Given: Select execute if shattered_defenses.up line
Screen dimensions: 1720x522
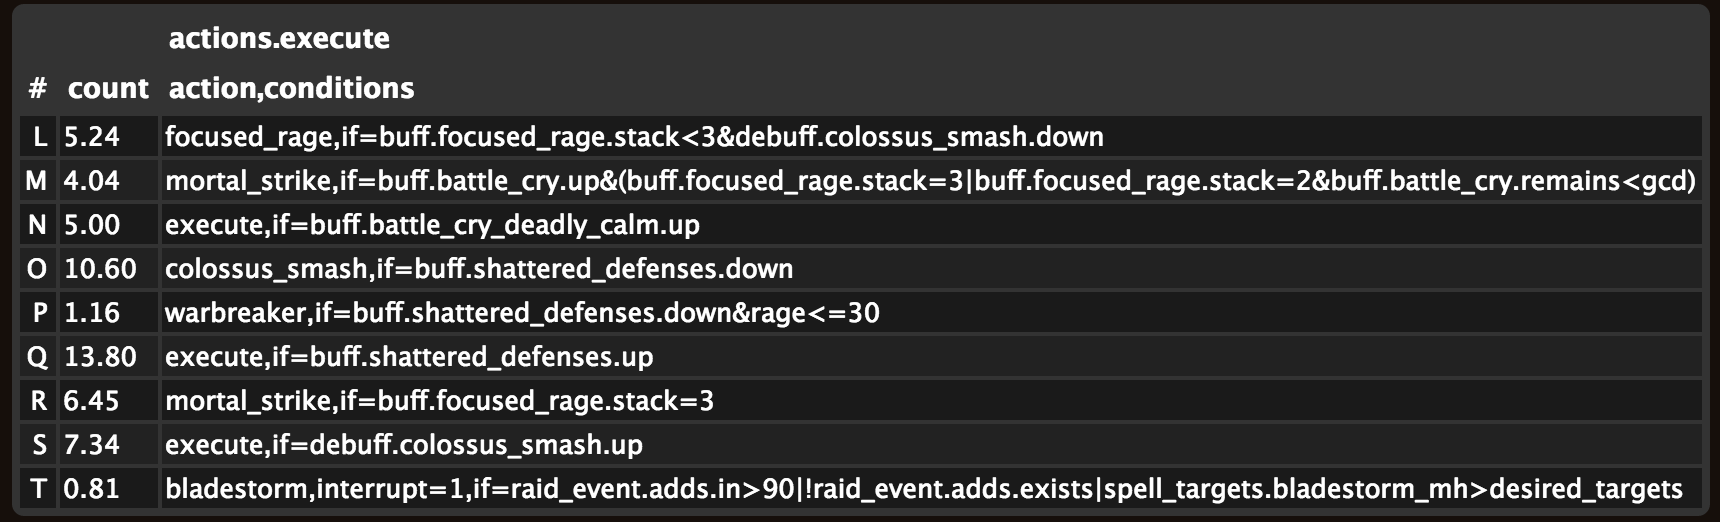Looking at the screenshot, I should pyautogui.click(x=408, y=357).
